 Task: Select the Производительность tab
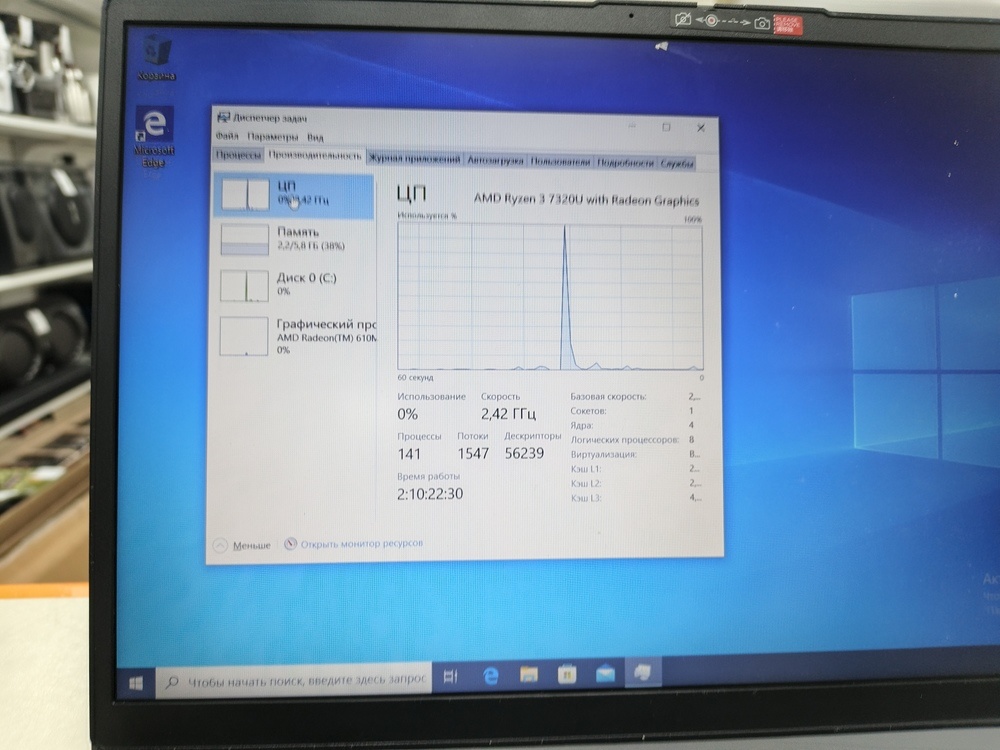314,155
